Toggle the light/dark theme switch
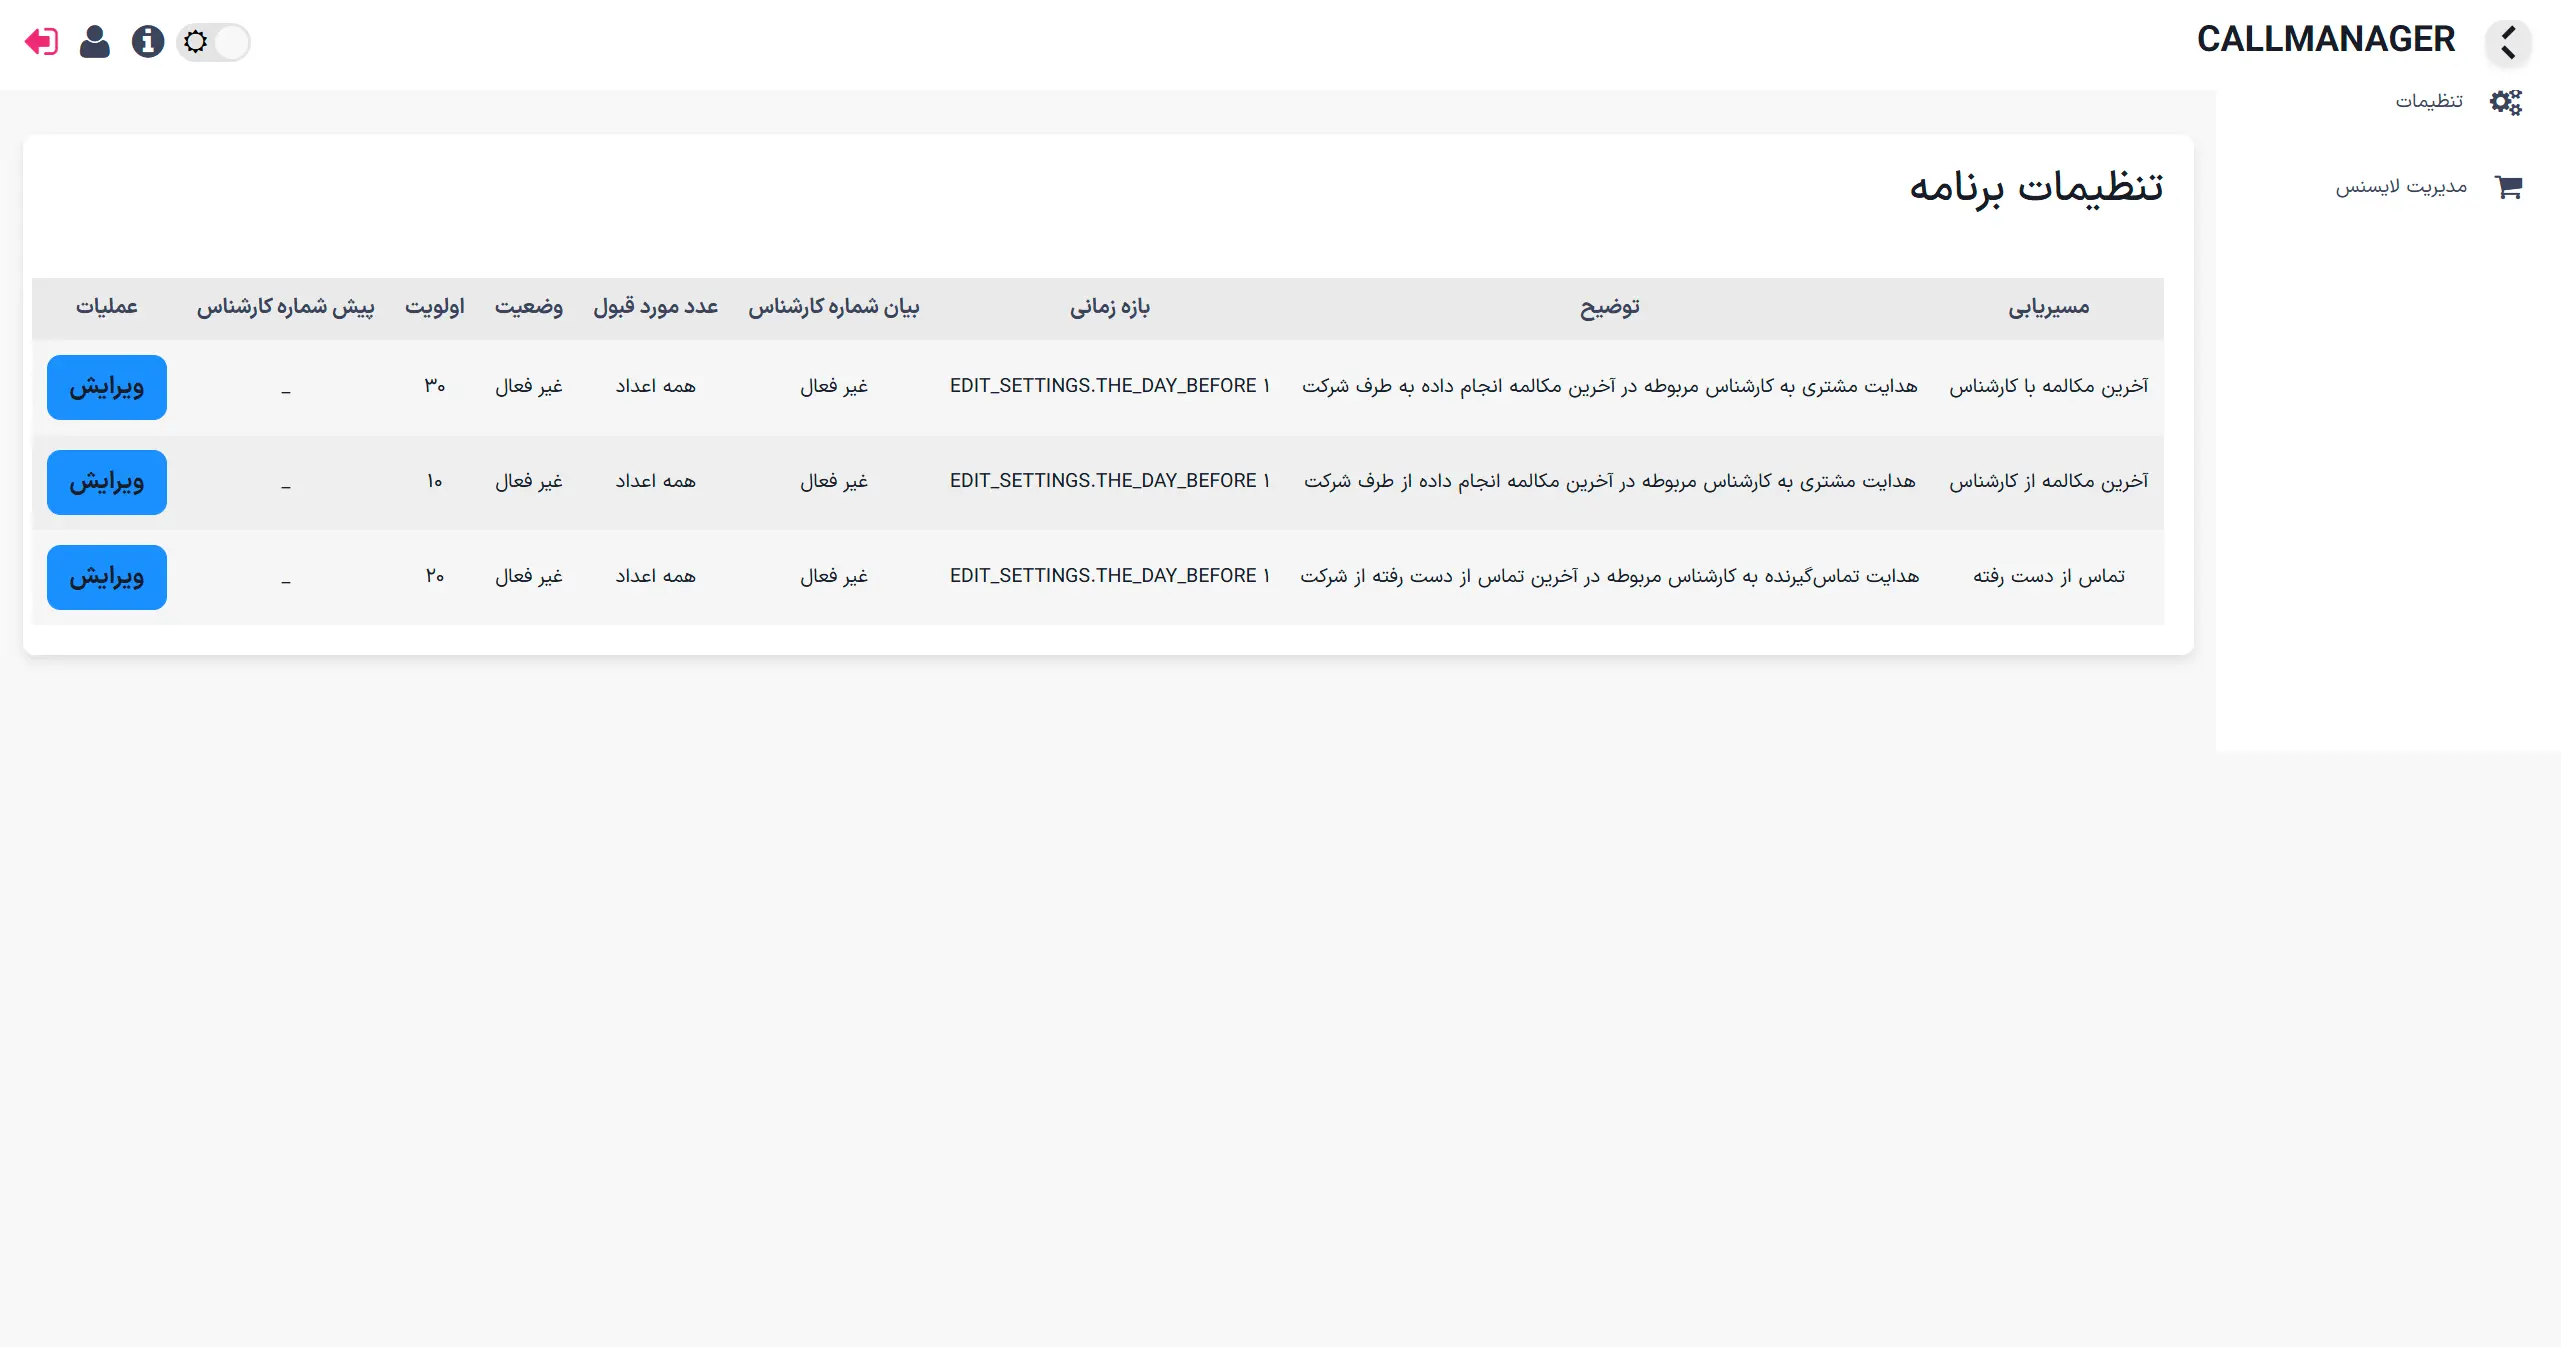2561x1347 pixels. click(x=214, y=42)
